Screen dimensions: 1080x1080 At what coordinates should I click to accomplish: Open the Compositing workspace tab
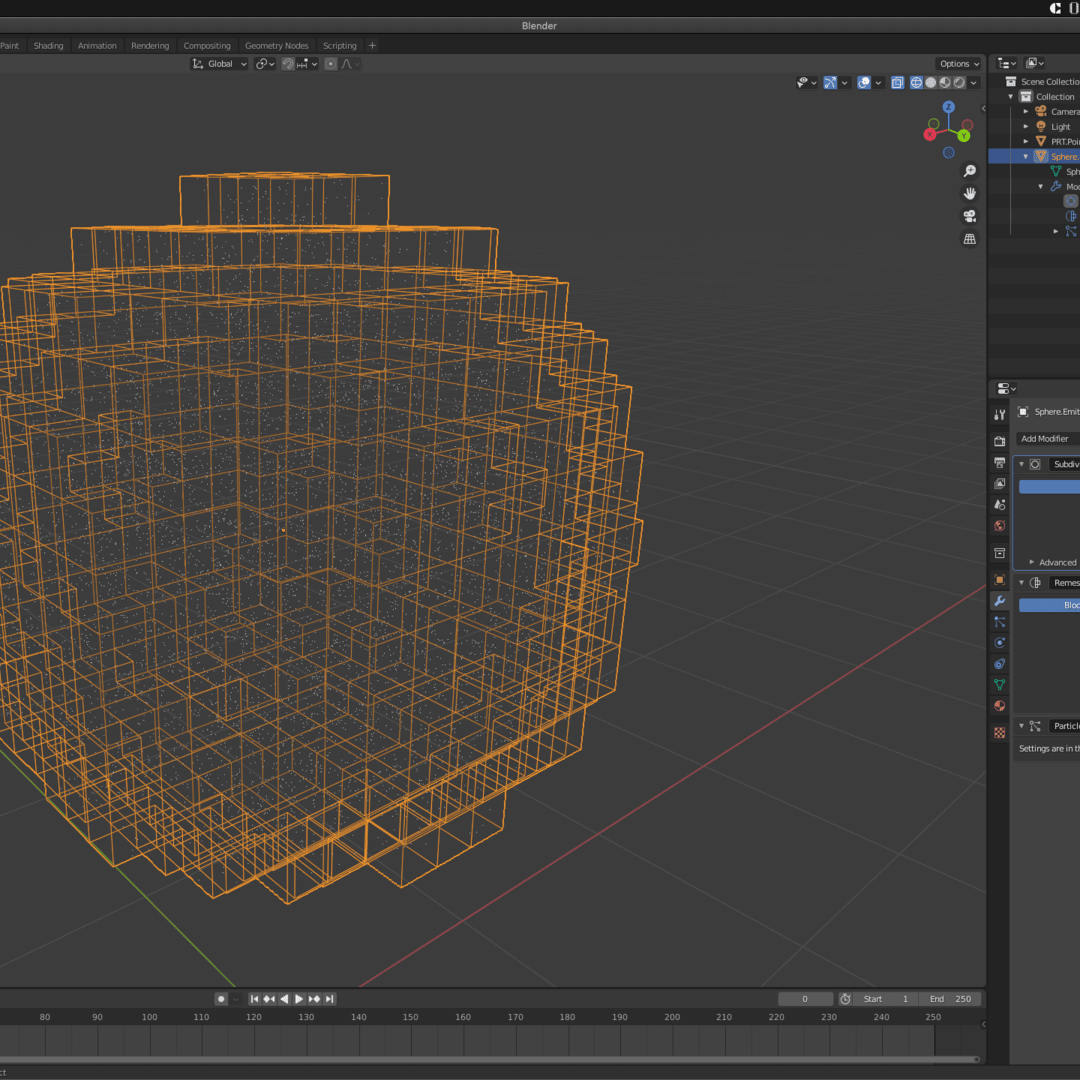click(x=207, y=46)
